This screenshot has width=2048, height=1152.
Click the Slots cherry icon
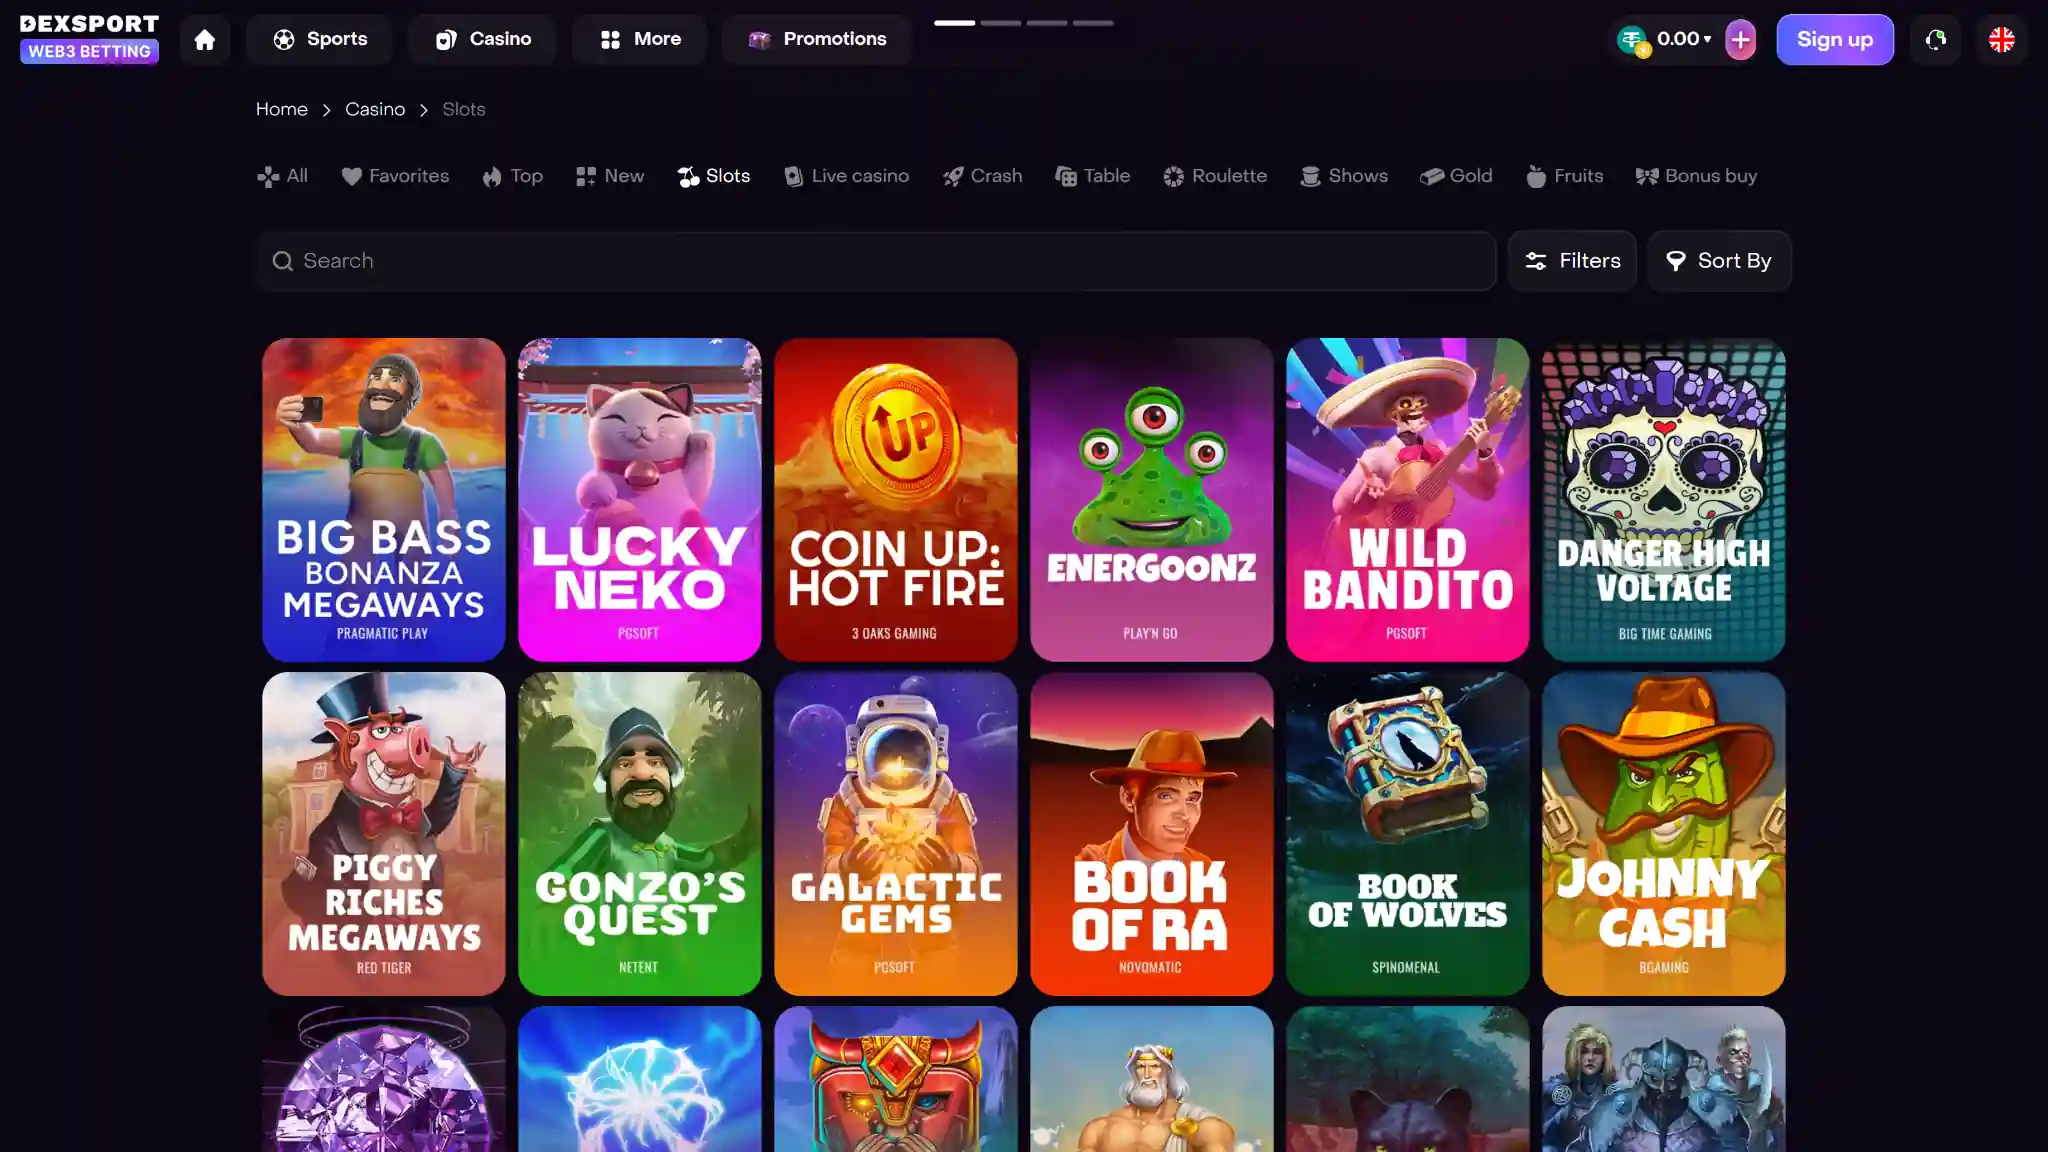[x=688, y=177]
